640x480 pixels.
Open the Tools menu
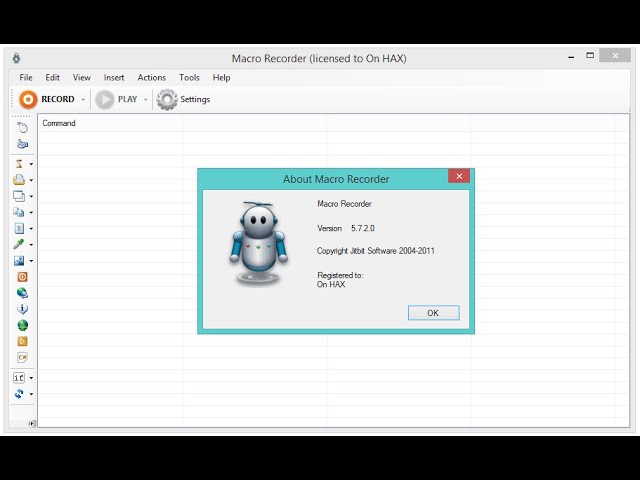[x=189, y=77]
